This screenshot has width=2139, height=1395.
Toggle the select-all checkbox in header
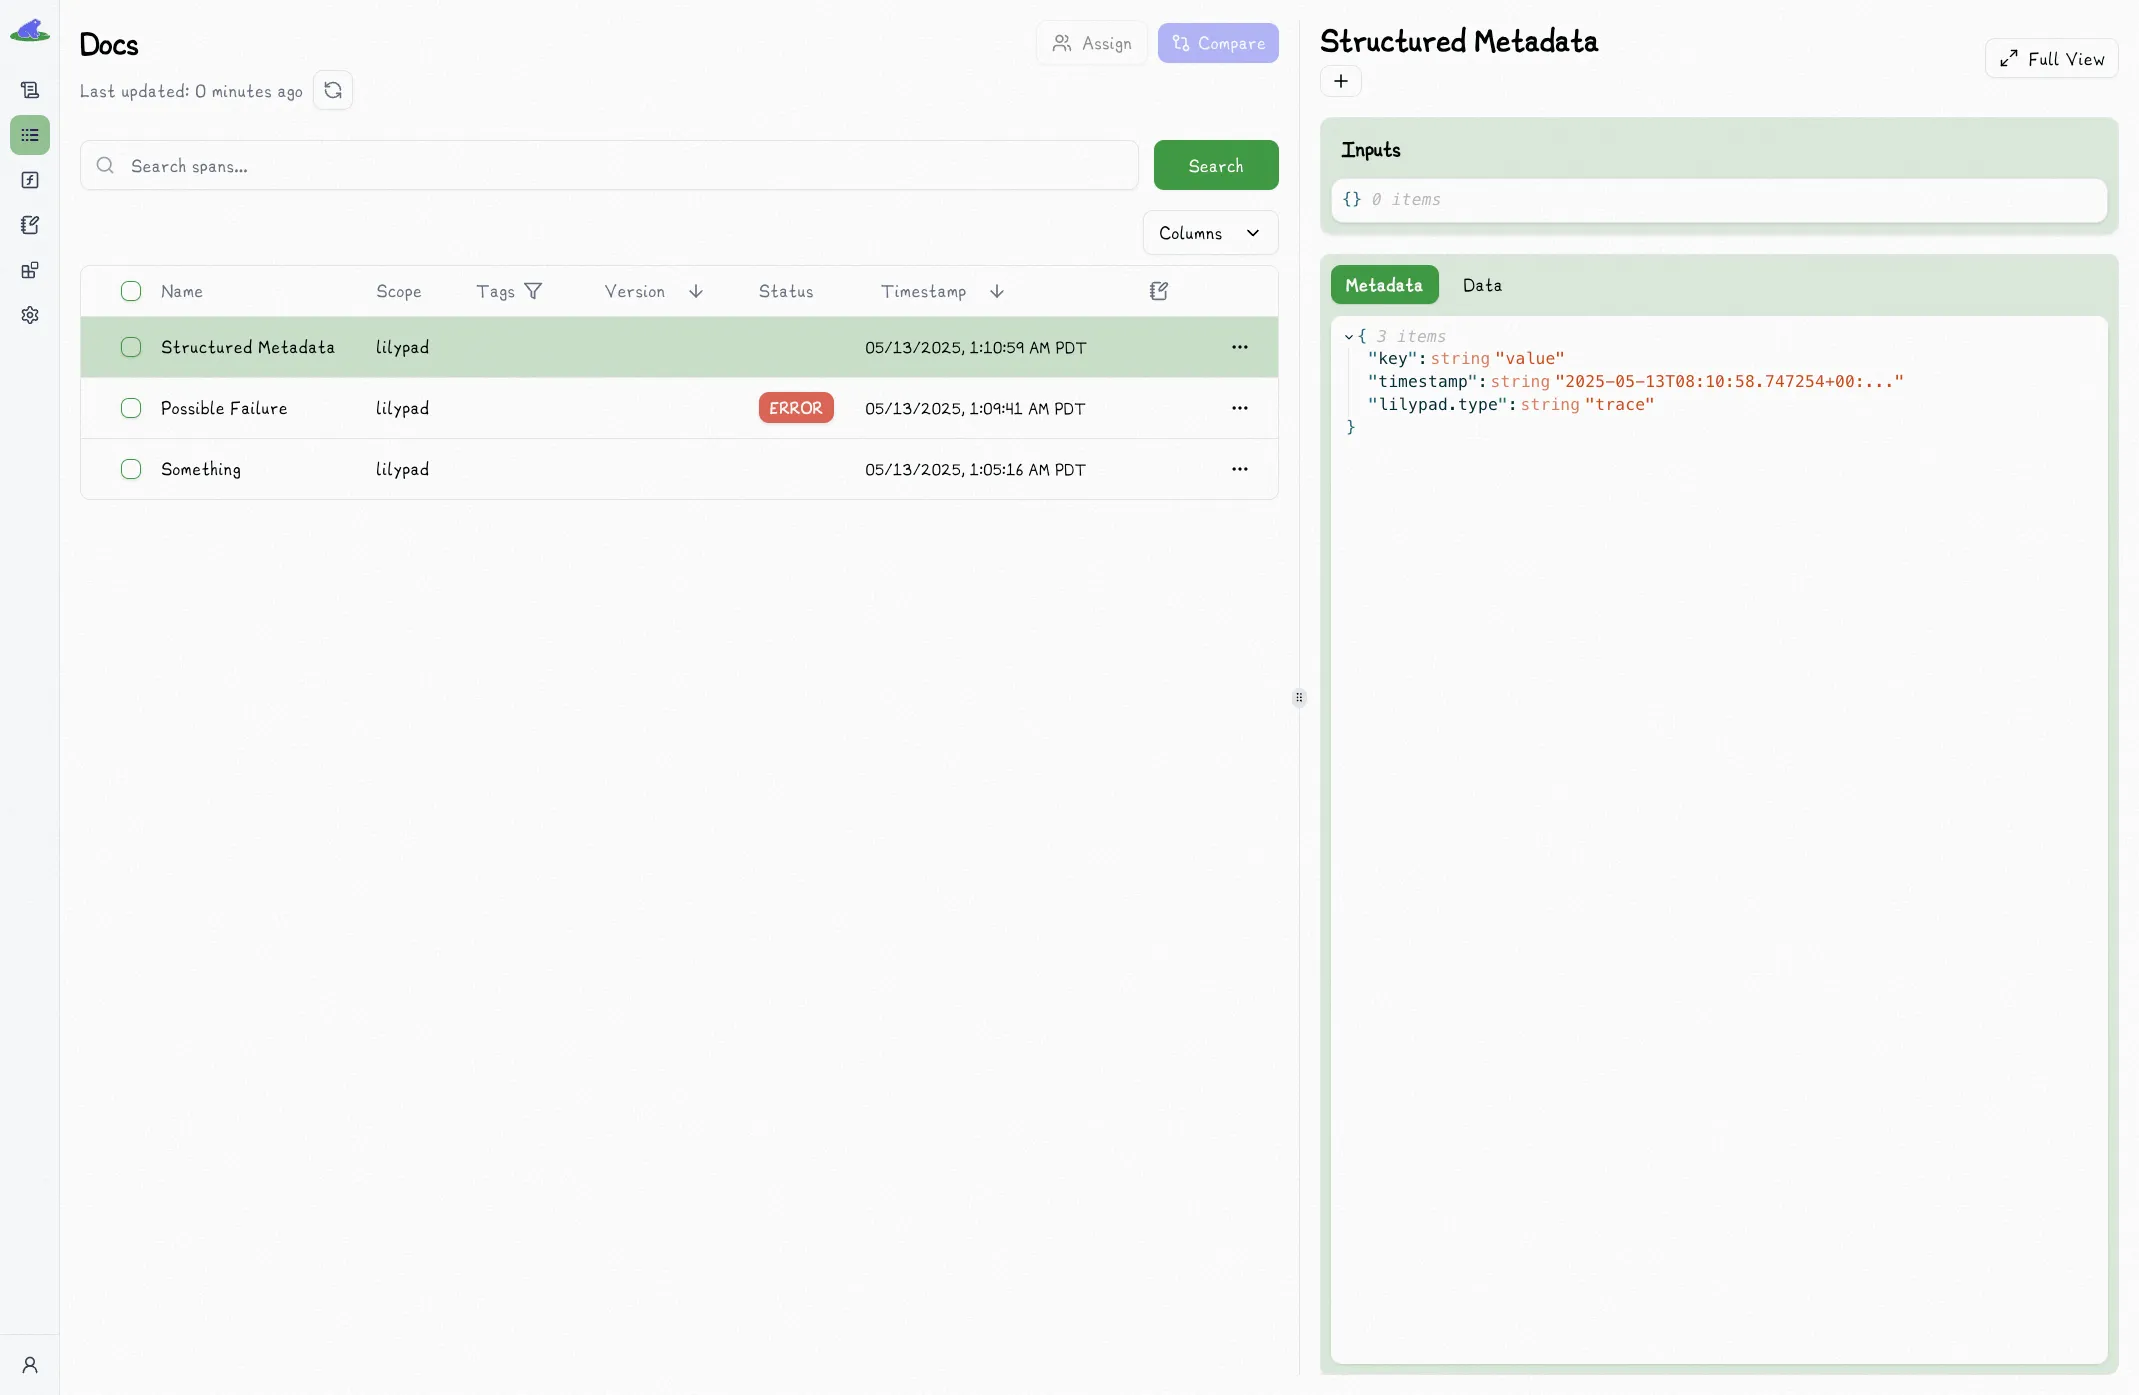click(x=131, y=291)
